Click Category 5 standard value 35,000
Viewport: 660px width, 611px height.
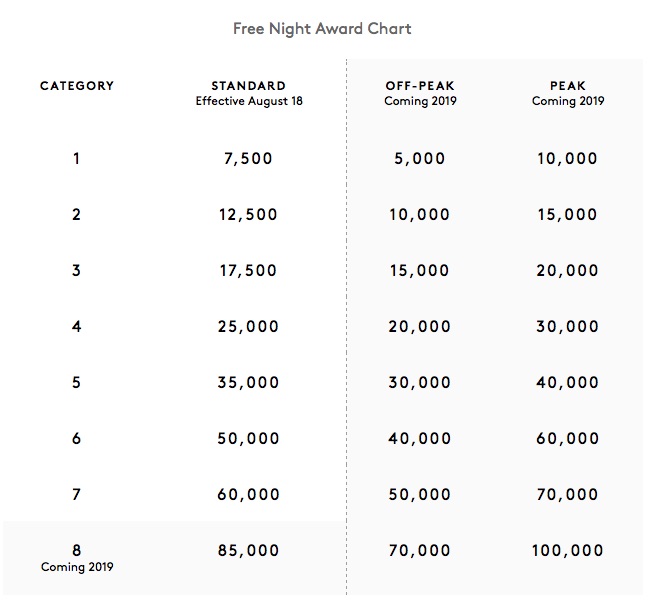248,382
